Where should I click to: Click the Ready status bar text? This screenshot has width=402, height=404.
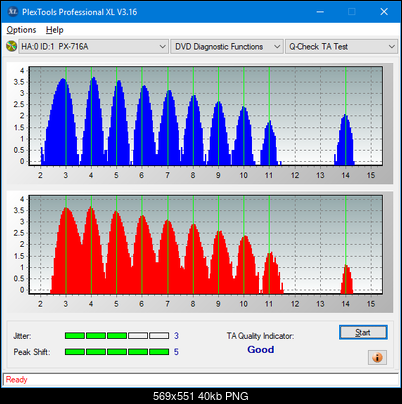(x=17, y=380)
